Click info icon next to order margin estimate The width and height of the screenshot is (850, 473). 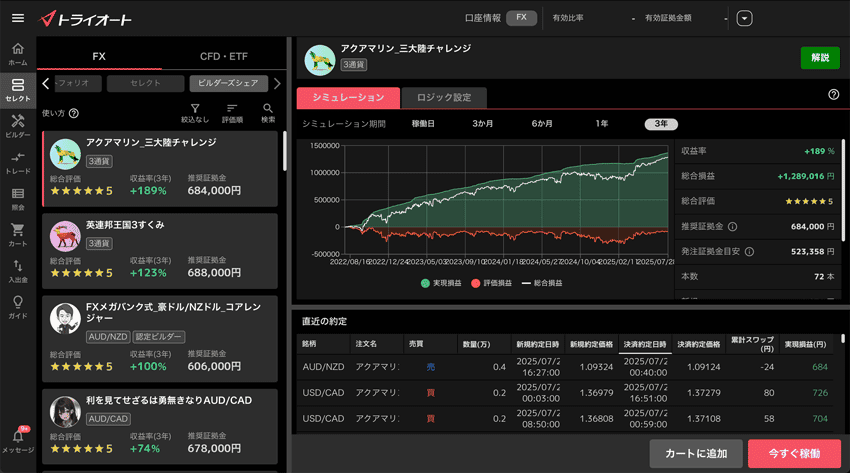click(x=749, y=251)
